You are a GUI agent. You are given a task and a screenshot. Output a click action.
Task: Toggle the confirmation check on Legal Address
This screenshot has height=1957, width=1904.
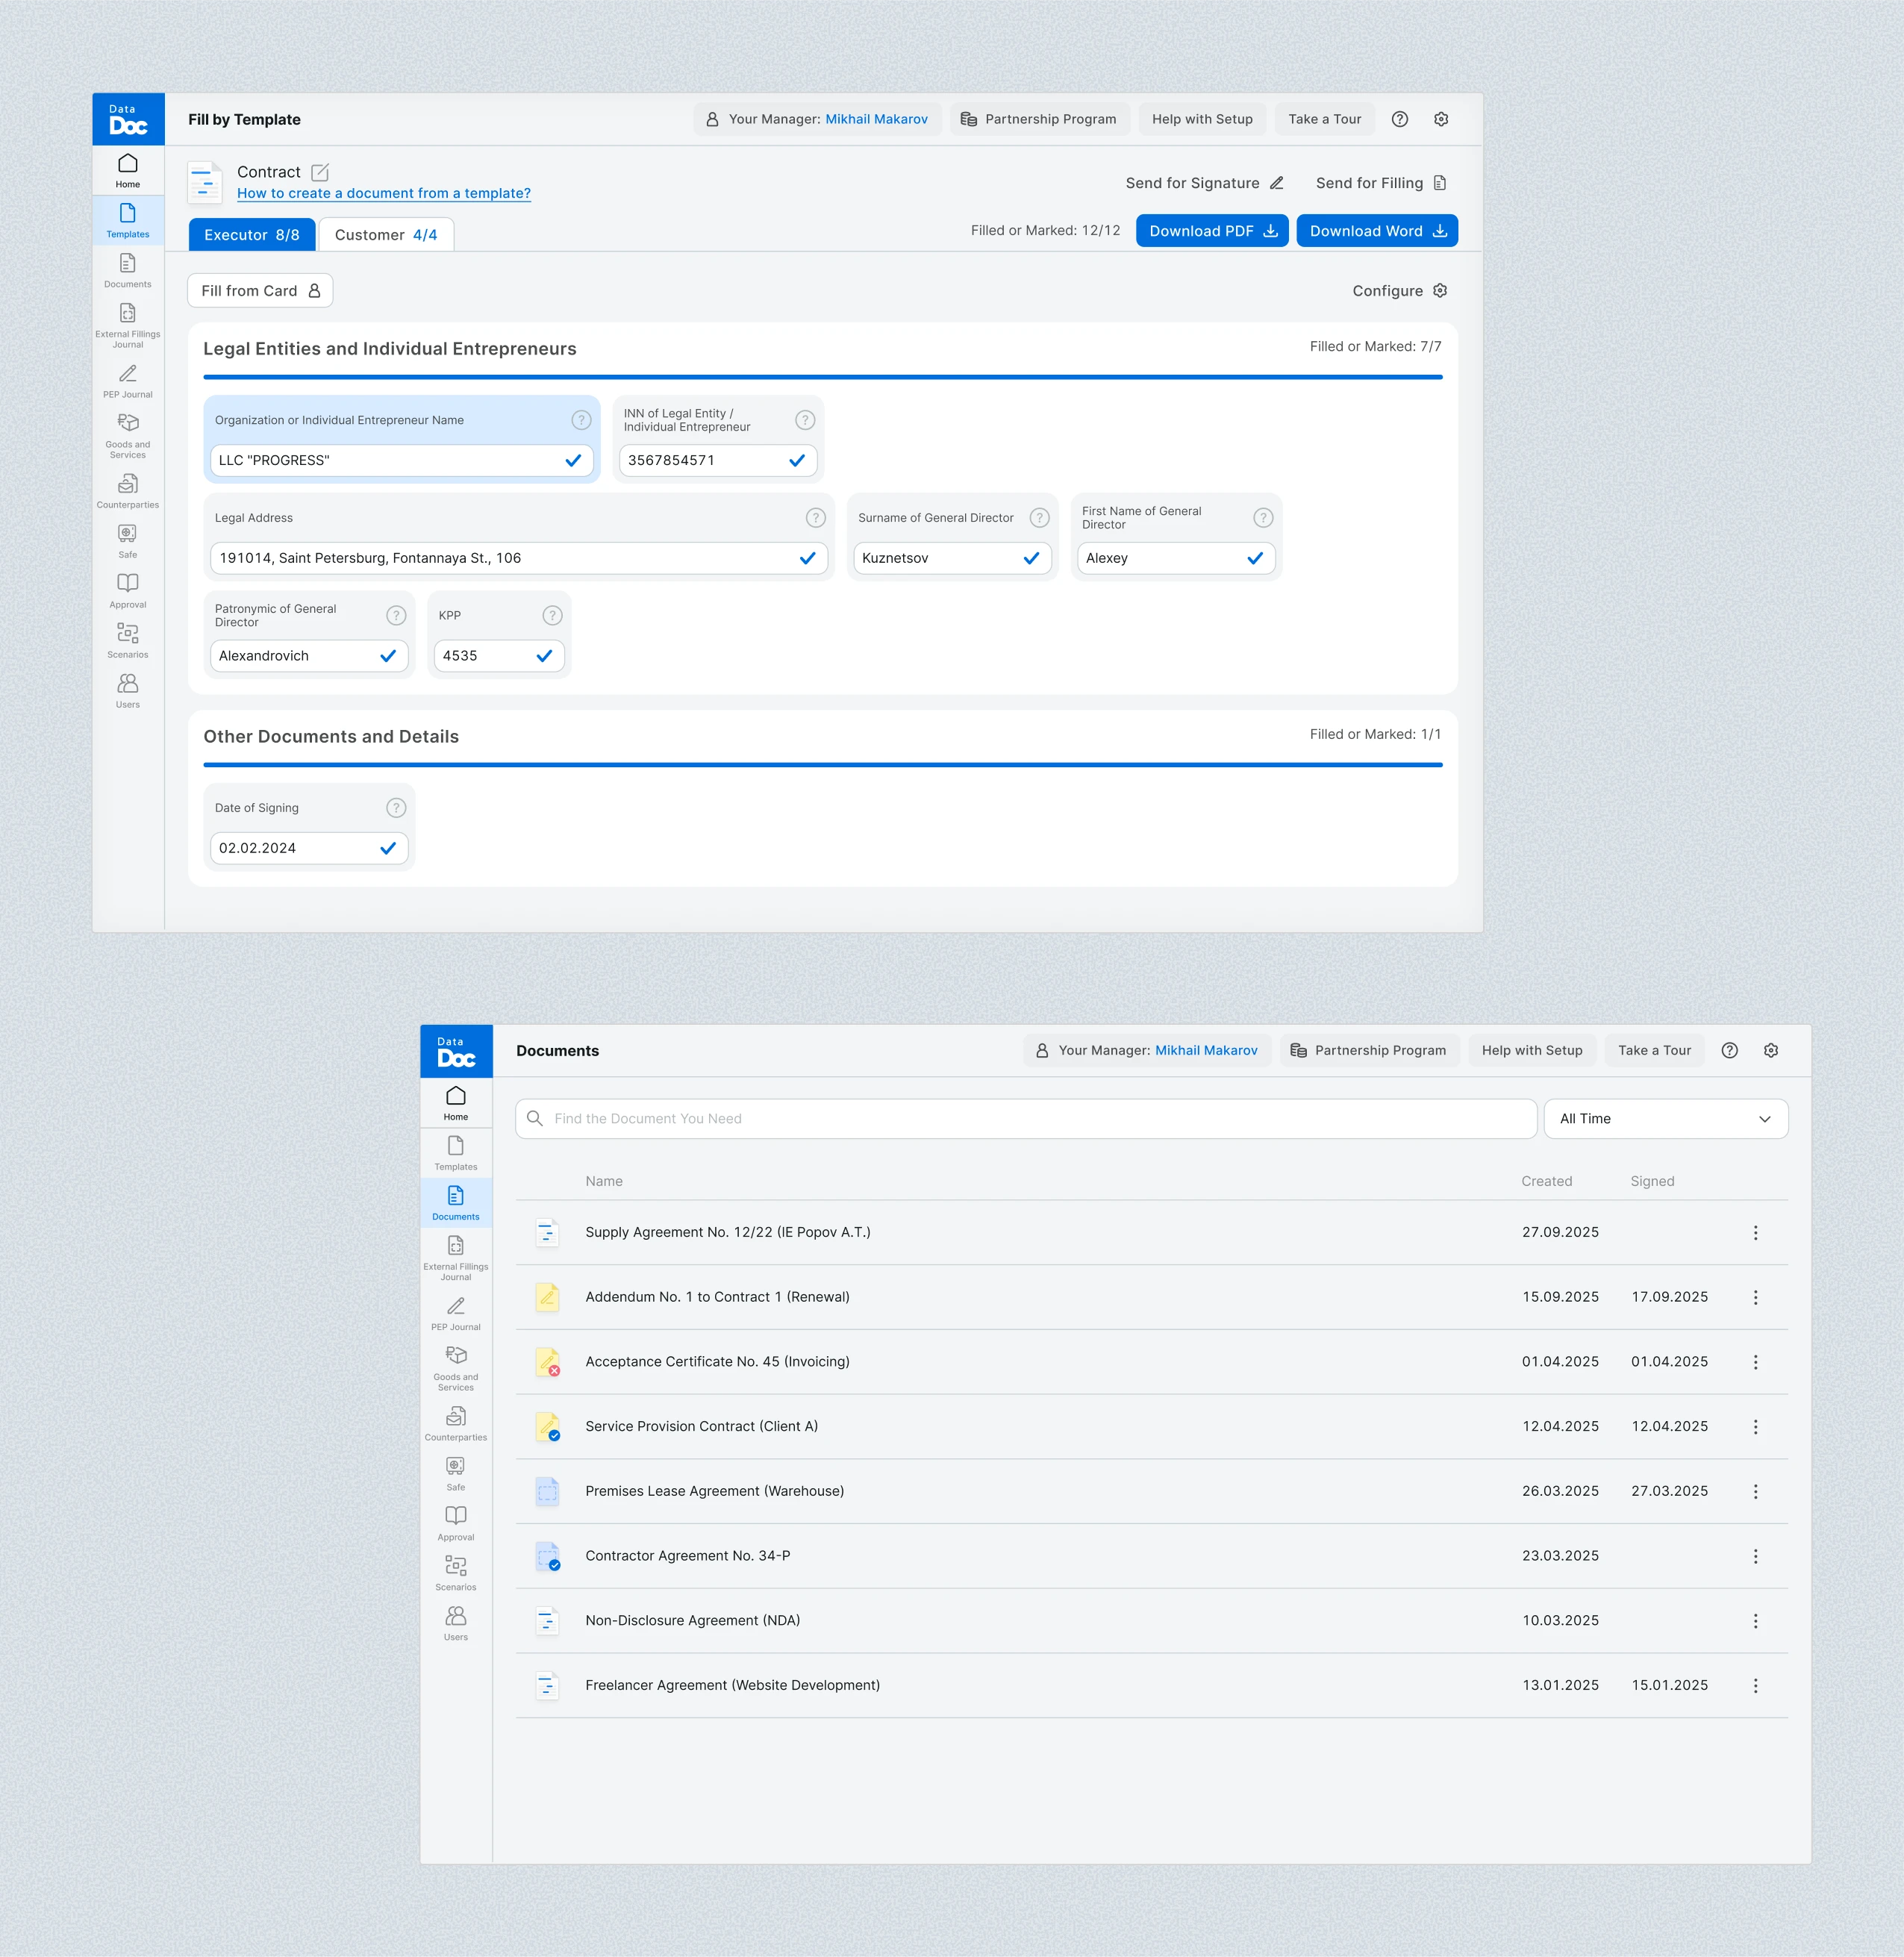(x=808, y=558)
